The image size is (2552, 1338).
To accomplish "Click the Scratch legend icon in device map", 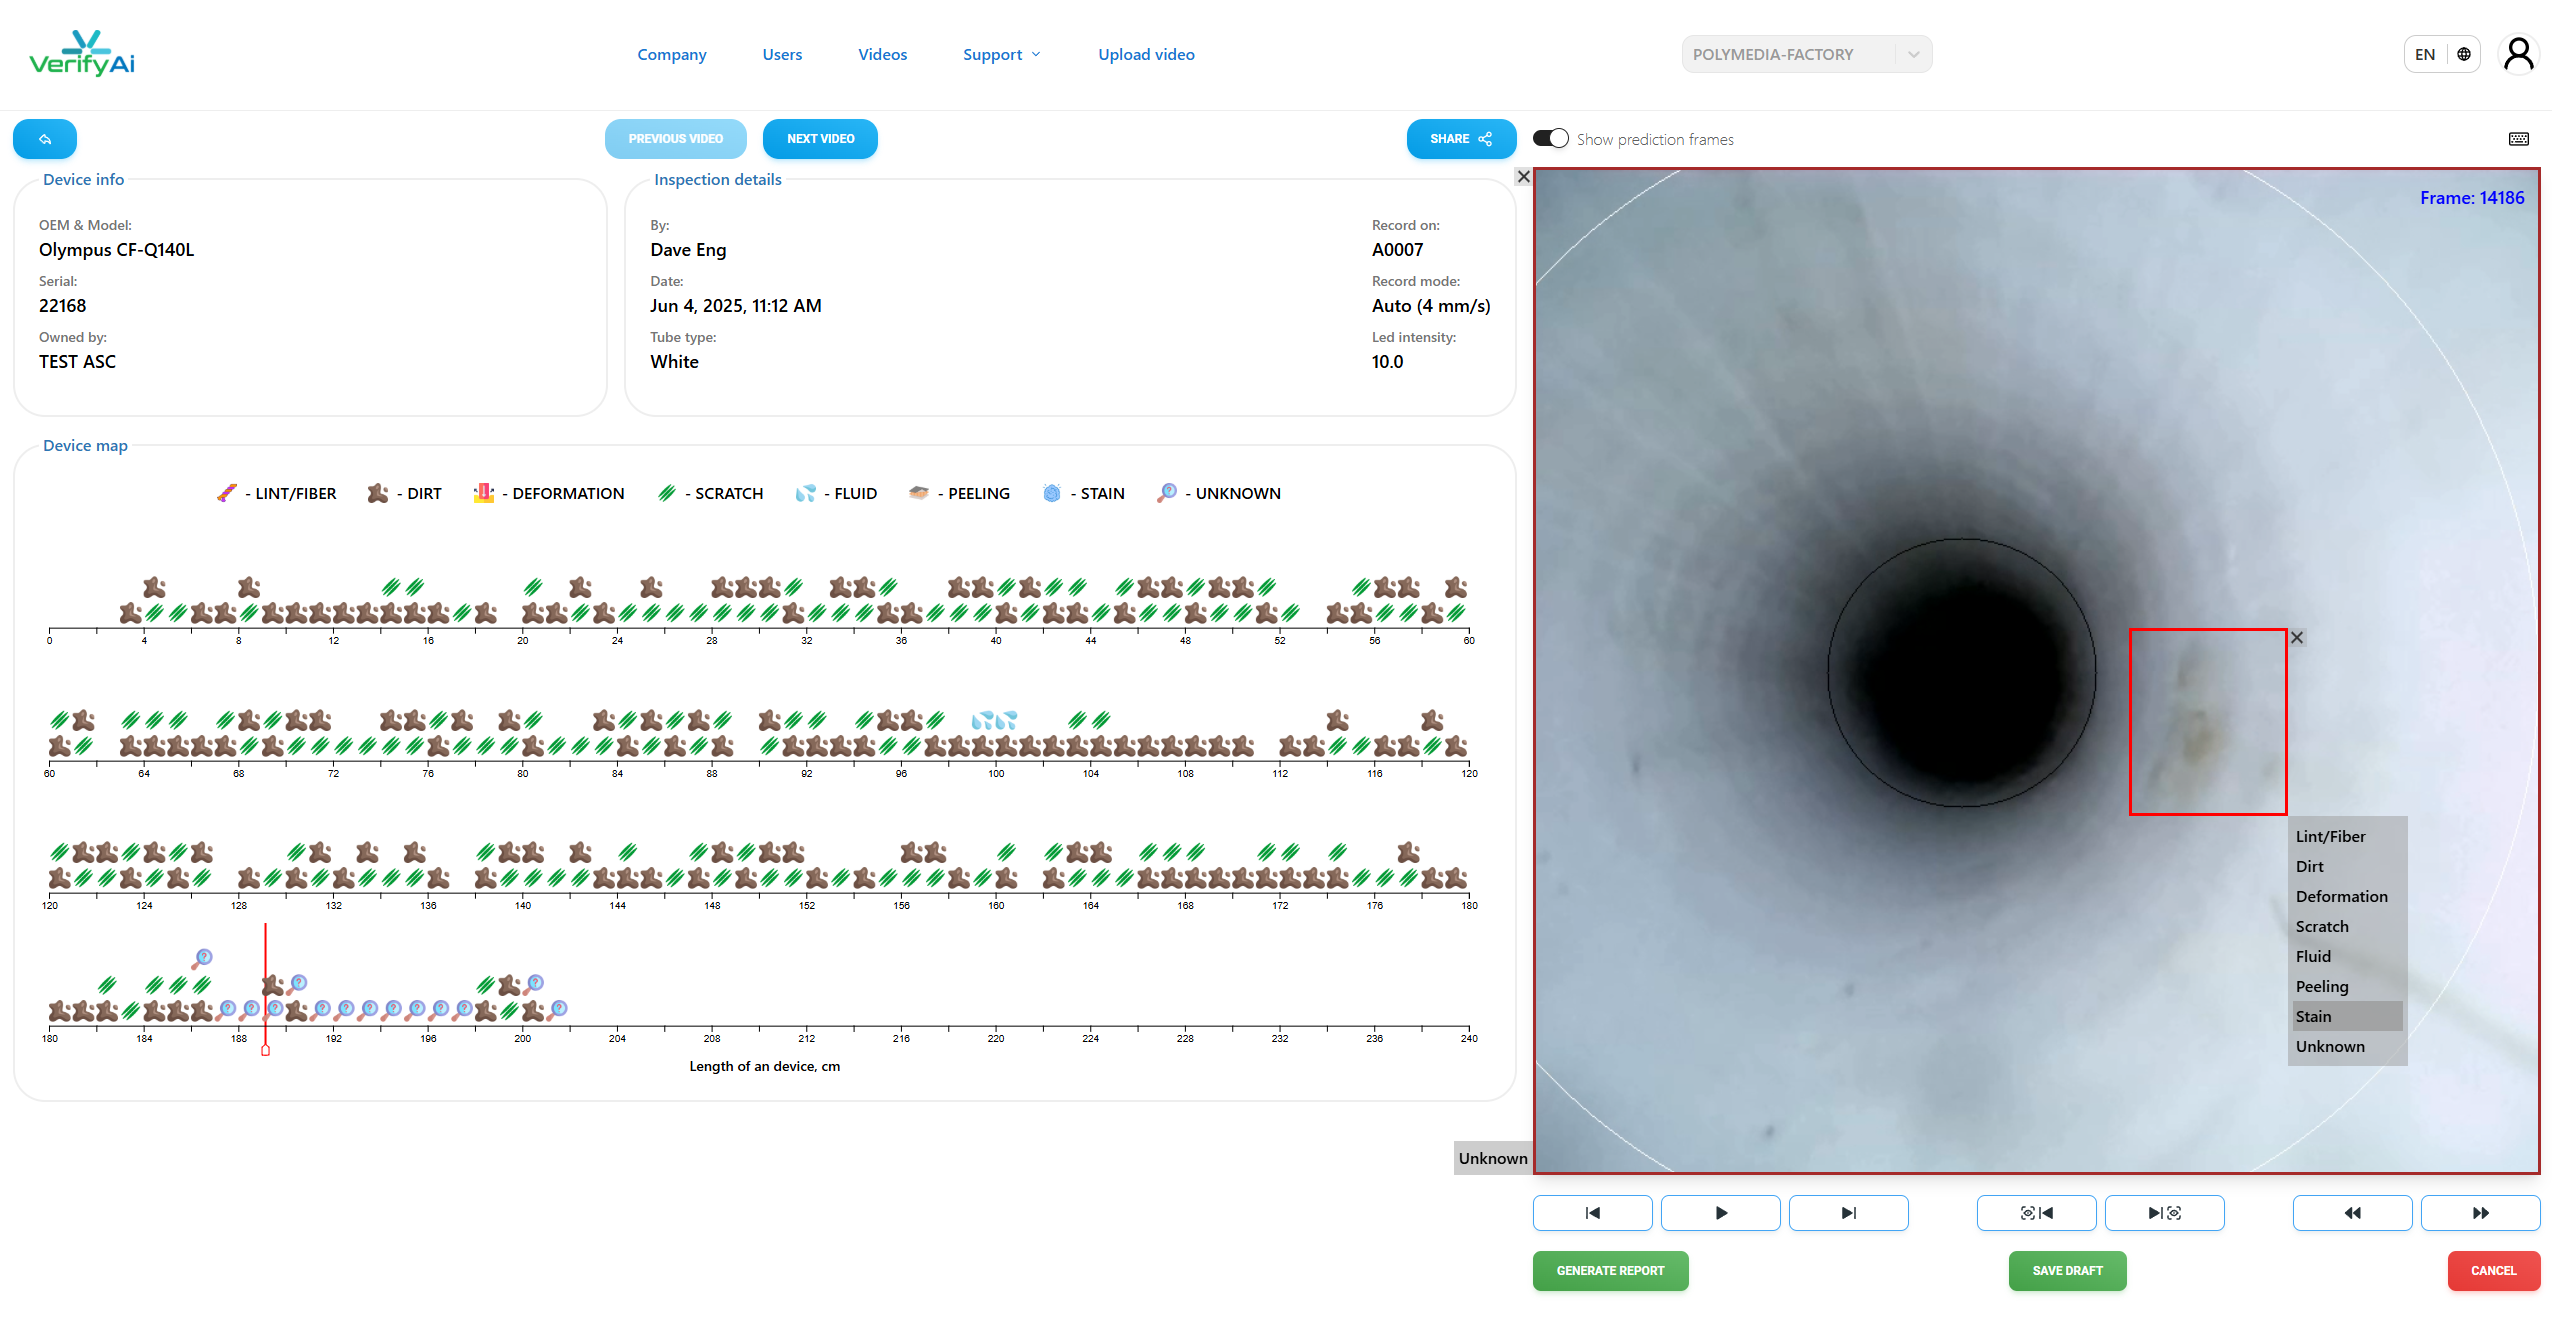I will point(667,492).
